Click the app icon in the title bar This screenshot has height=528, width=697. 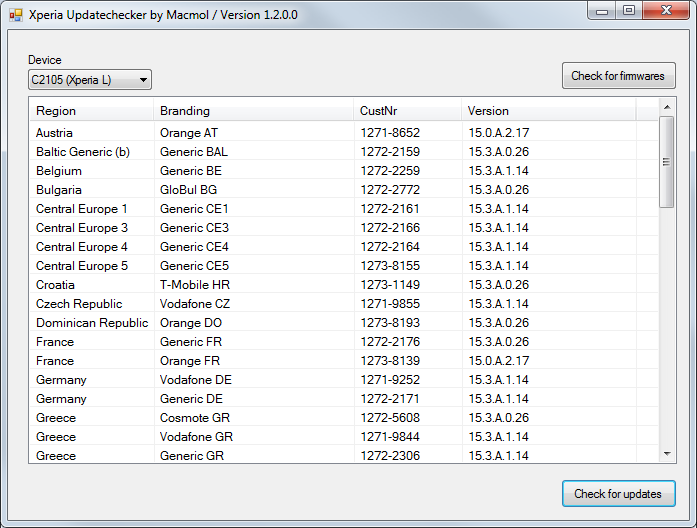point(16,15)
